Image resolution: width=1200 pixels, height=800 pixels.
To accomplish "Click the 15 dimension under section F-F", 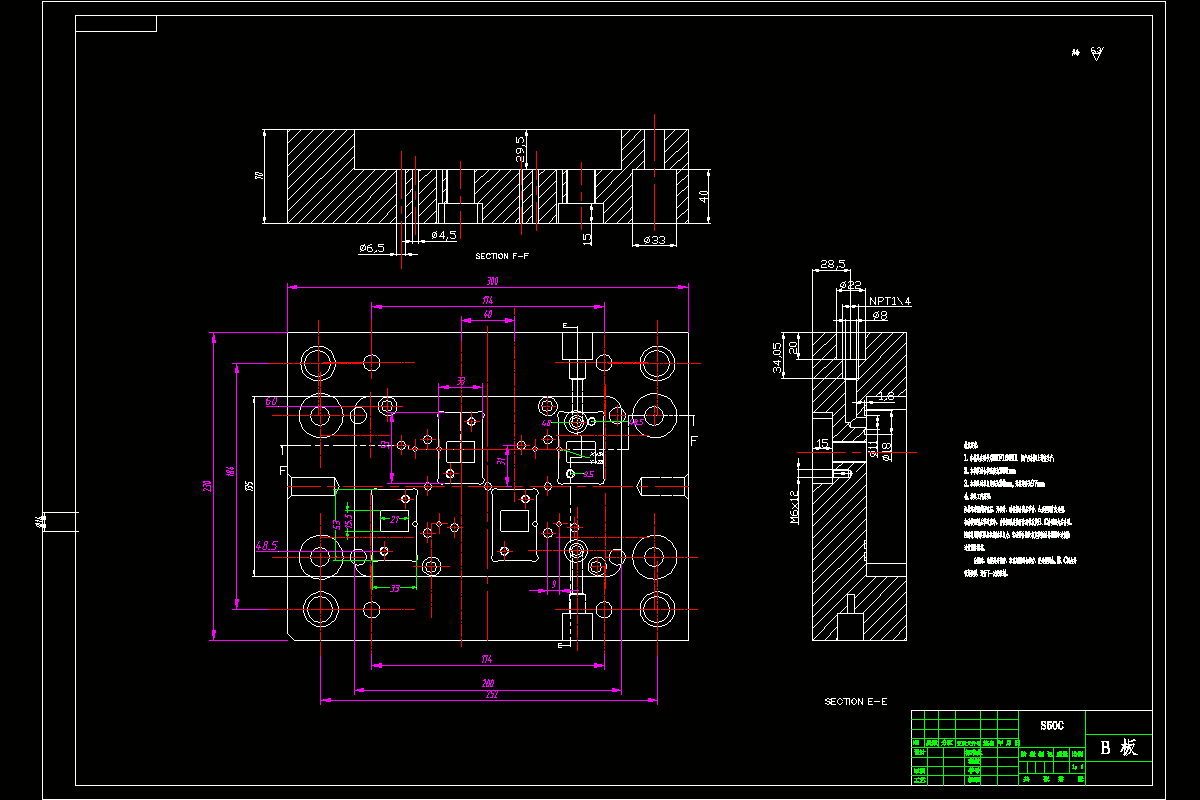I will 587,238.
